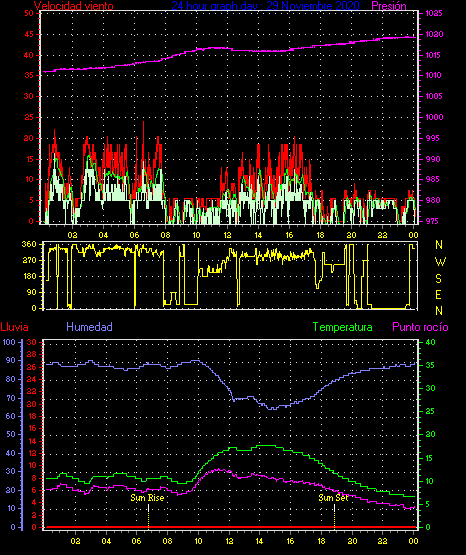The height and width of the screenshot is (555, 466).
Task: Click pressure axis value 1010
Action: tap(433, 75)
